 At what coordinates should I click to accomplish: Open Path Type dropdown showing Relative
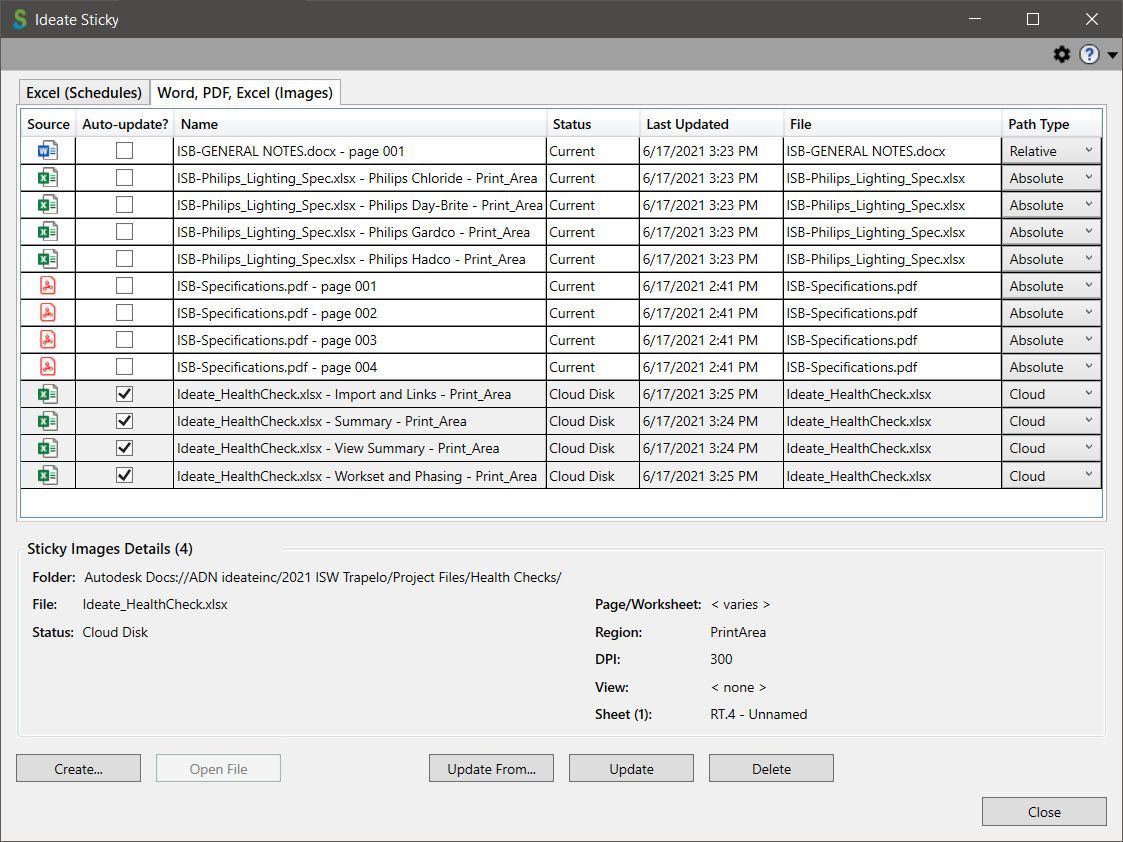coord(1051,151)
